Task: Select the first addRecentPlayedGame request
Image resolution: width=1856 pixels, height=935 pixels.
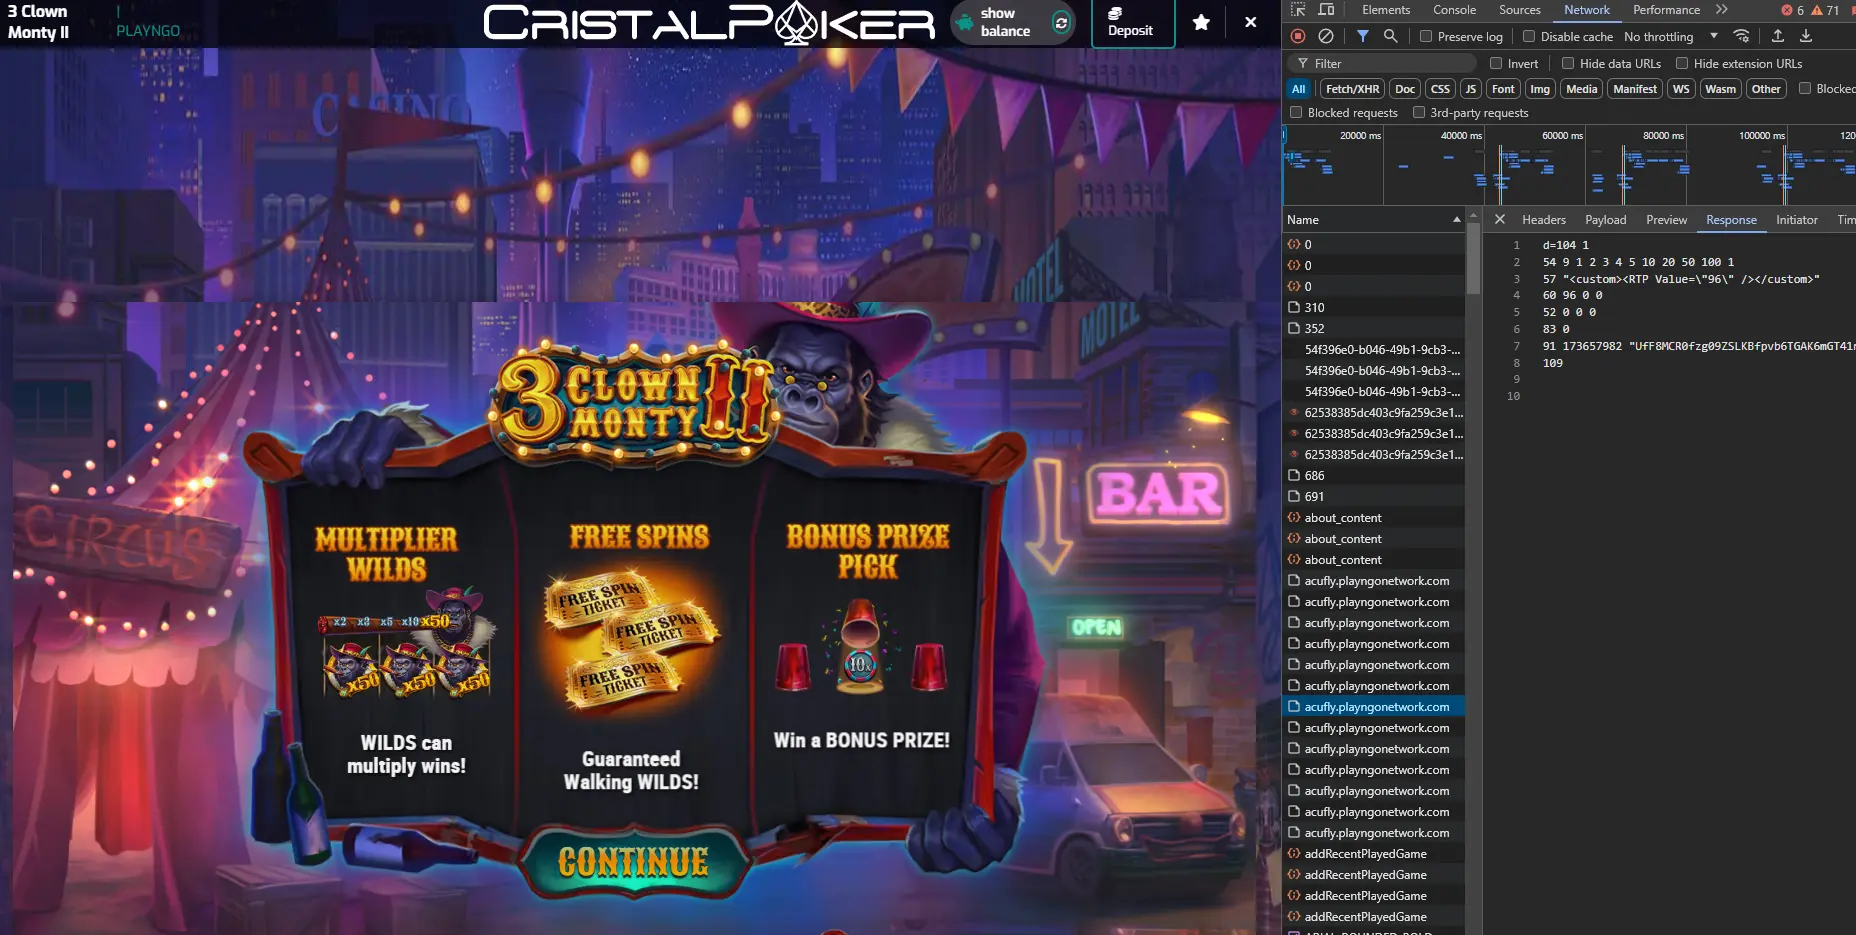Action: click(x=1374, y=853)
